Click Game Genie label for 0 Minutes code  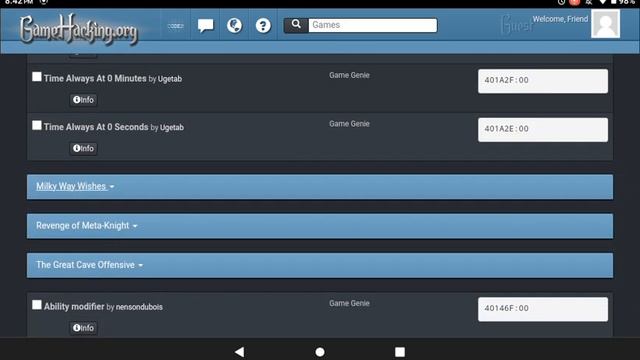349,75
